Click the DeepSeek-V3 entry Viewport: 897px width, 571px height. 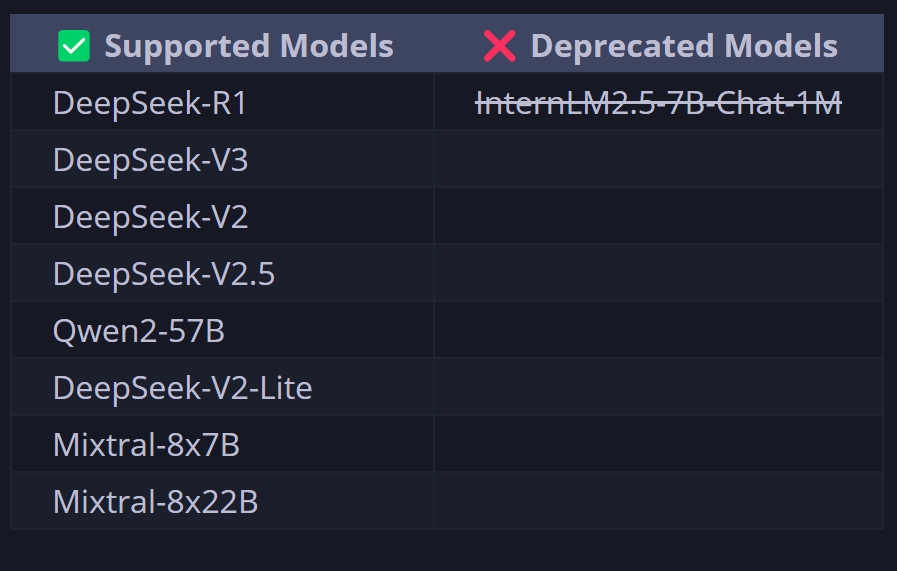click(150, 160)
